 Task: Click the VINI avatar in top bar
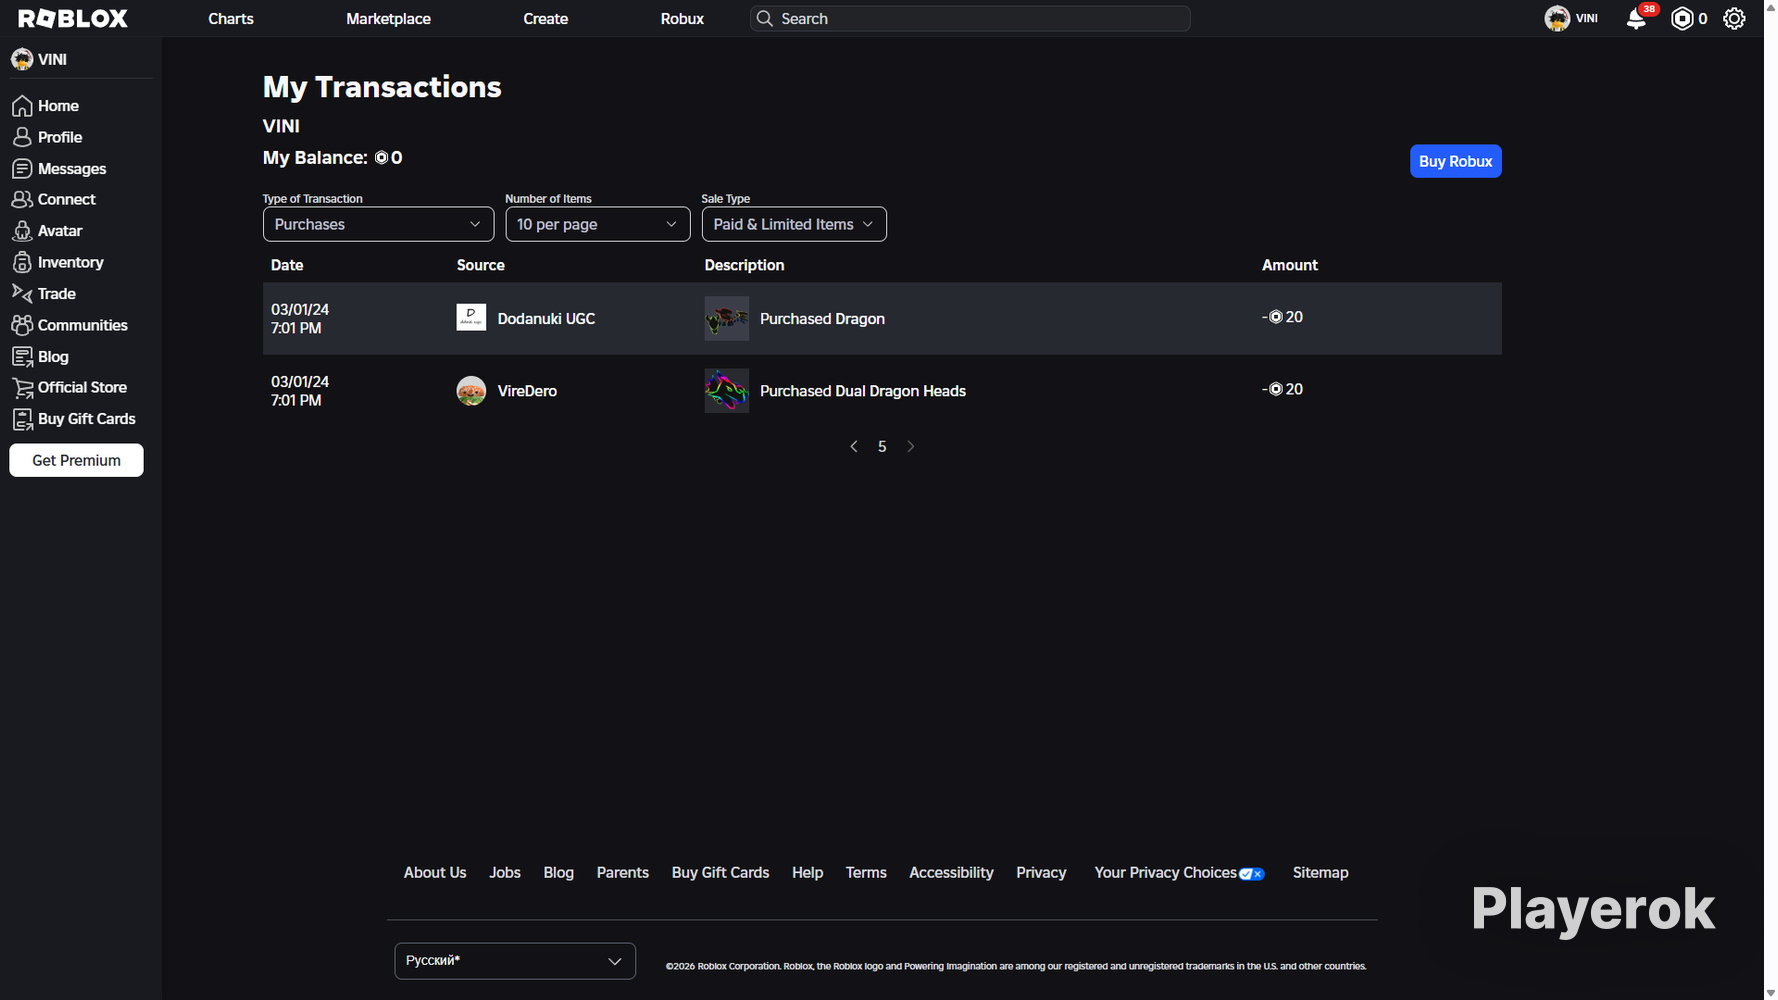coord(1557,18)
